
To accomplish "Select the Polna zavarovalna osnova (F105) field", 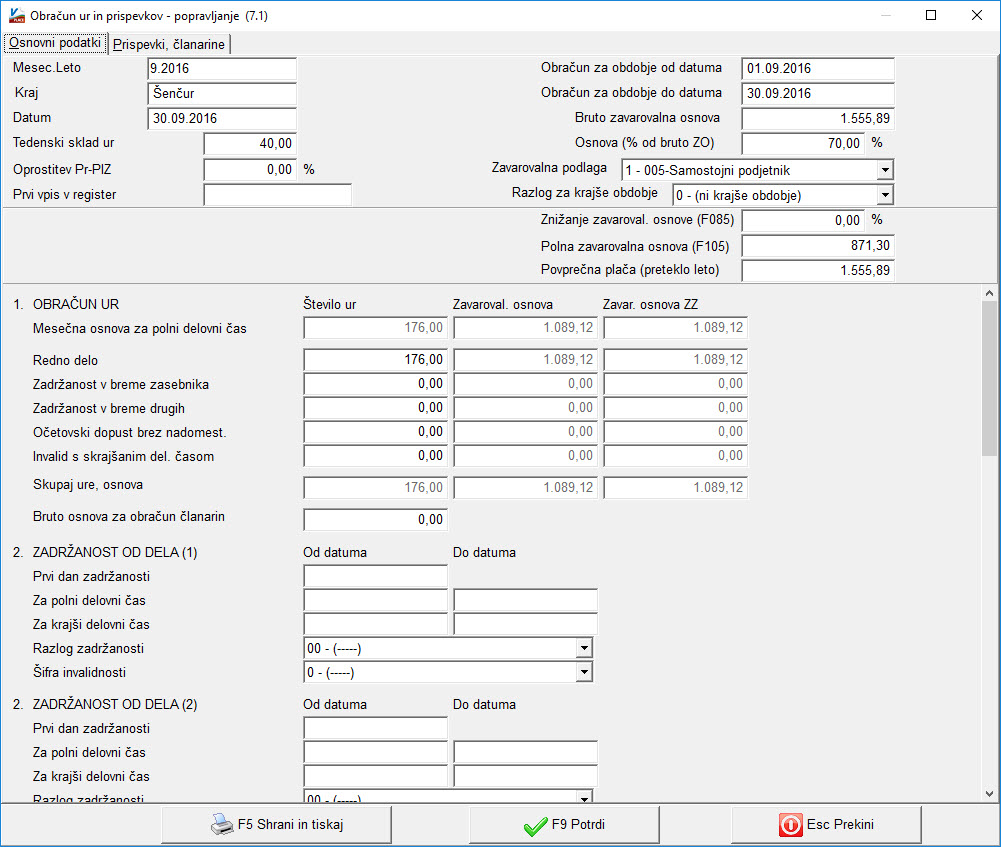I will click(x=817, y=246).
